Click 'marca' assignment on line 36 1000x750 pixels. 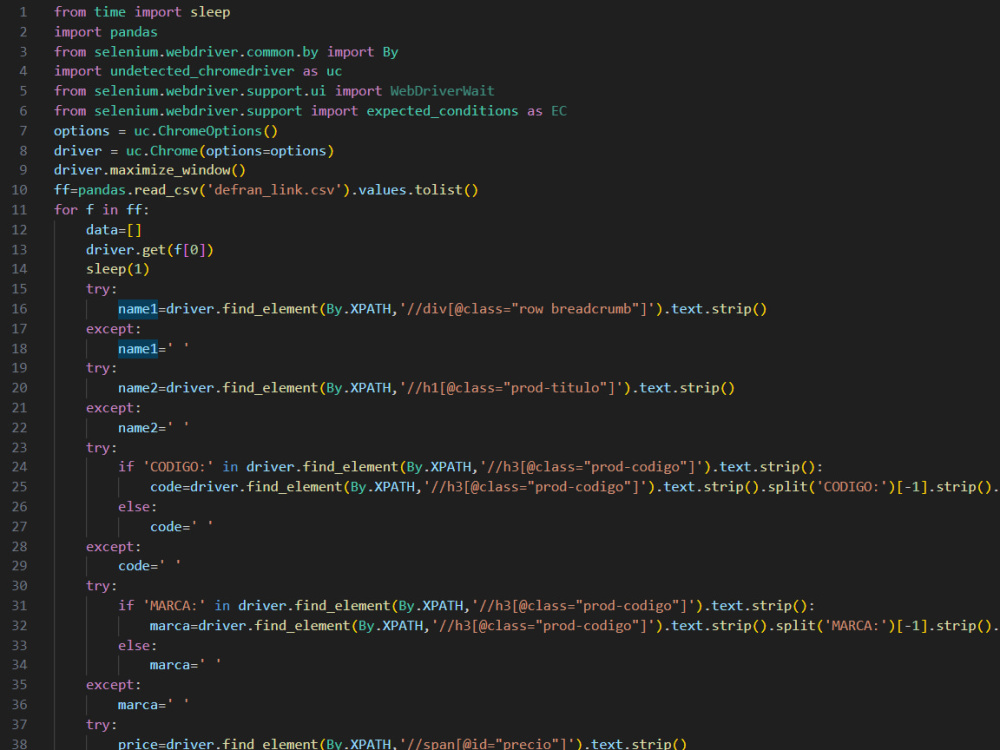point(138,704)
